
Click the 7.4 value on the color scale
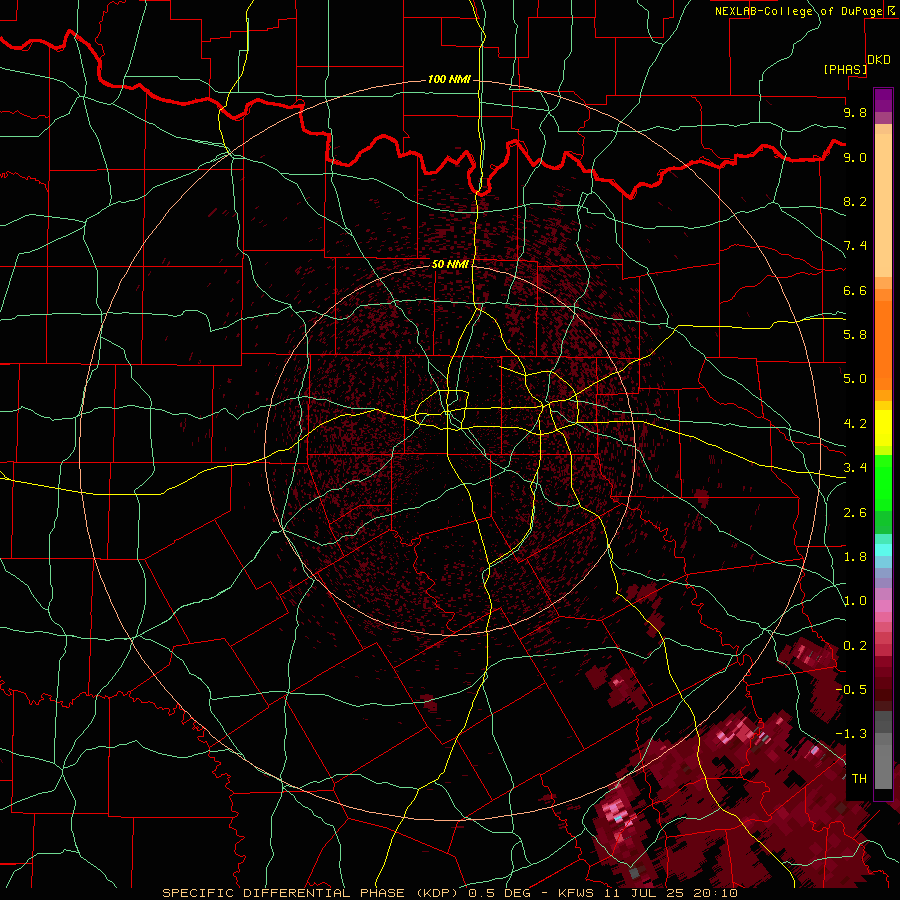(855, 246)
